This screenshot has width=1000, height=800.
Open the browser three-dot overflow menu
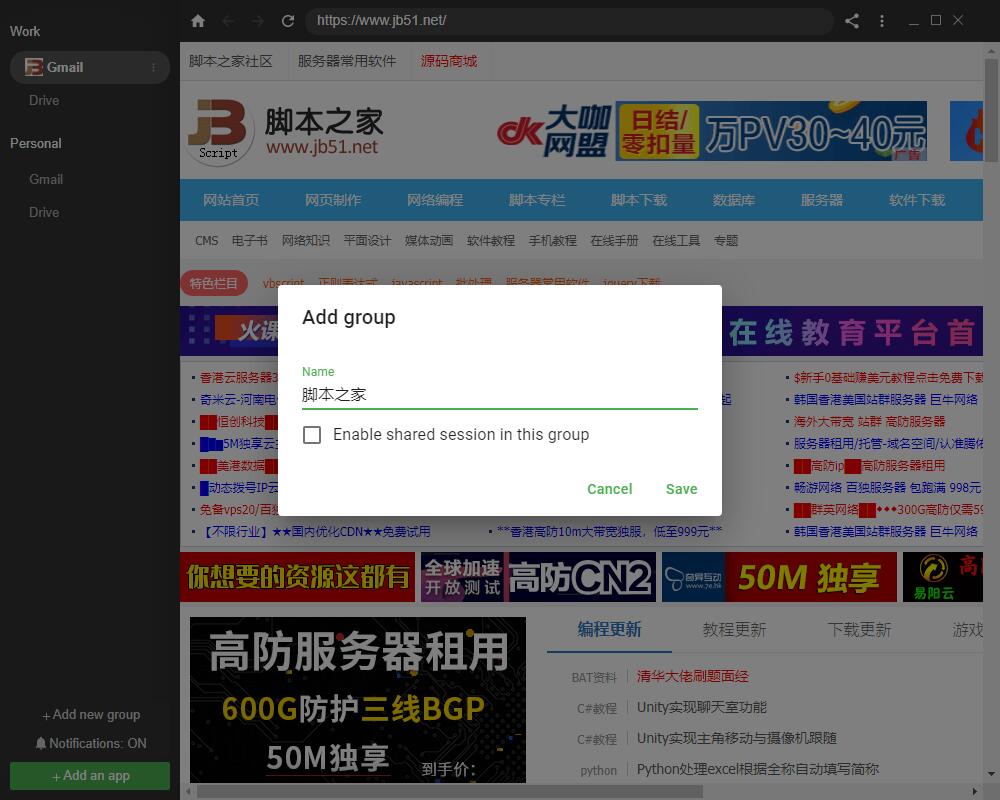click(881, 20)
